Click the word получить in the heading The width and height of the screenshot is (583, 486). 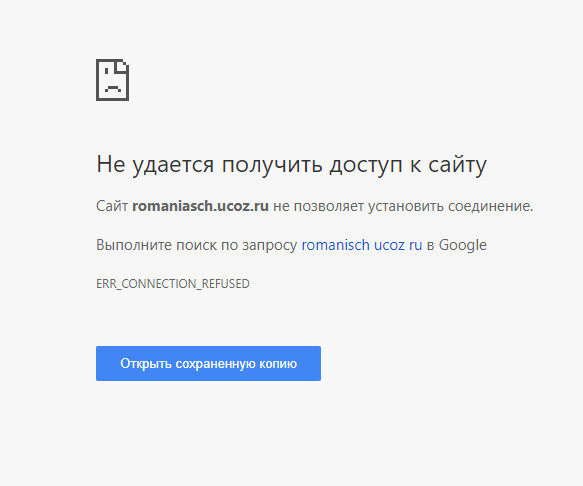pos(272,164)
